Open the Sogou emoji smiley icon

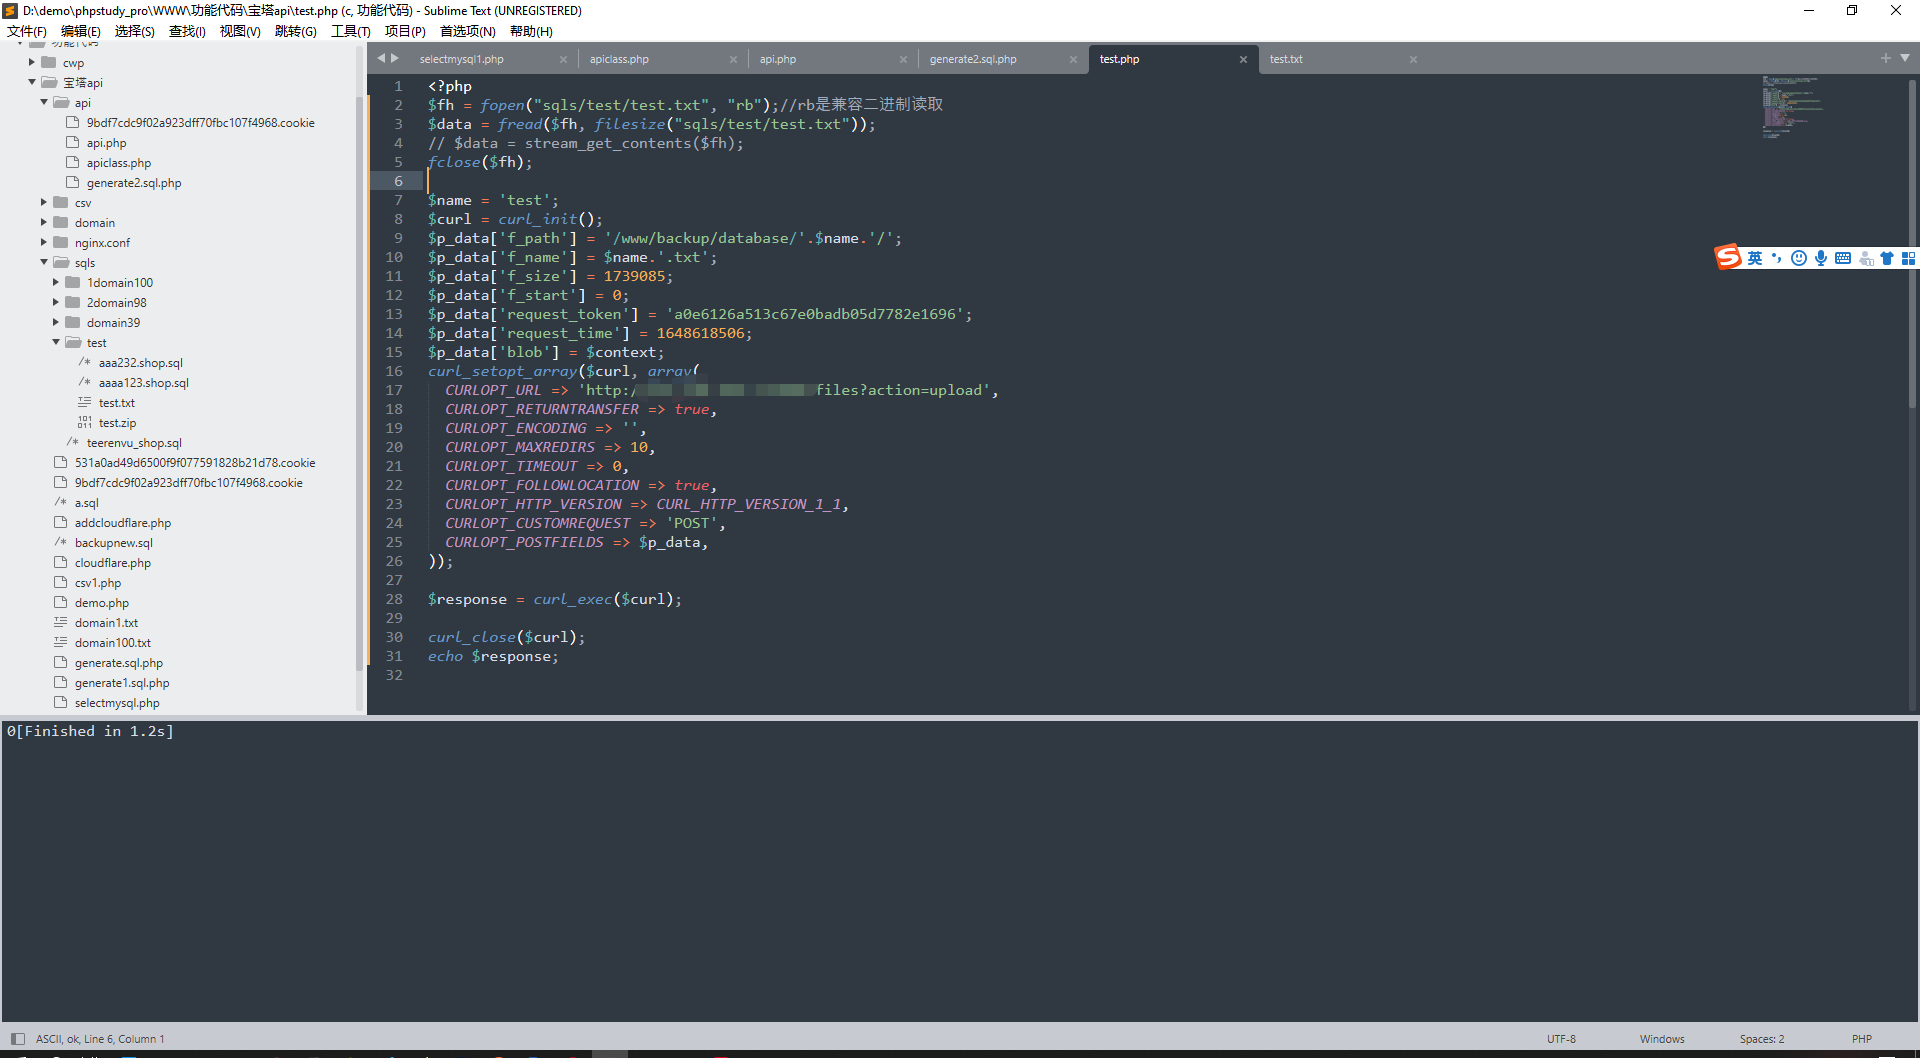(1799, 258)
